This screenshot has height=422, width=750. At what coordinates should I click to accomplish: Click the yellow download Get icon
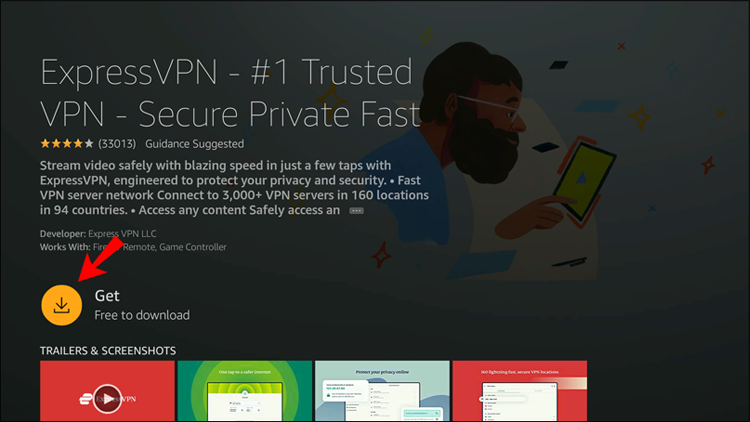coord(62,305)
